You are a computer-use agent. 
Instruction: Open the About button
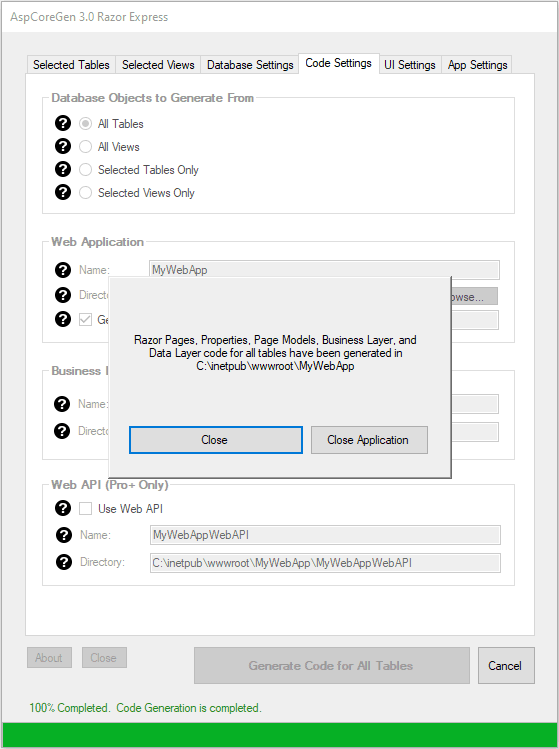tap(49, 658)
